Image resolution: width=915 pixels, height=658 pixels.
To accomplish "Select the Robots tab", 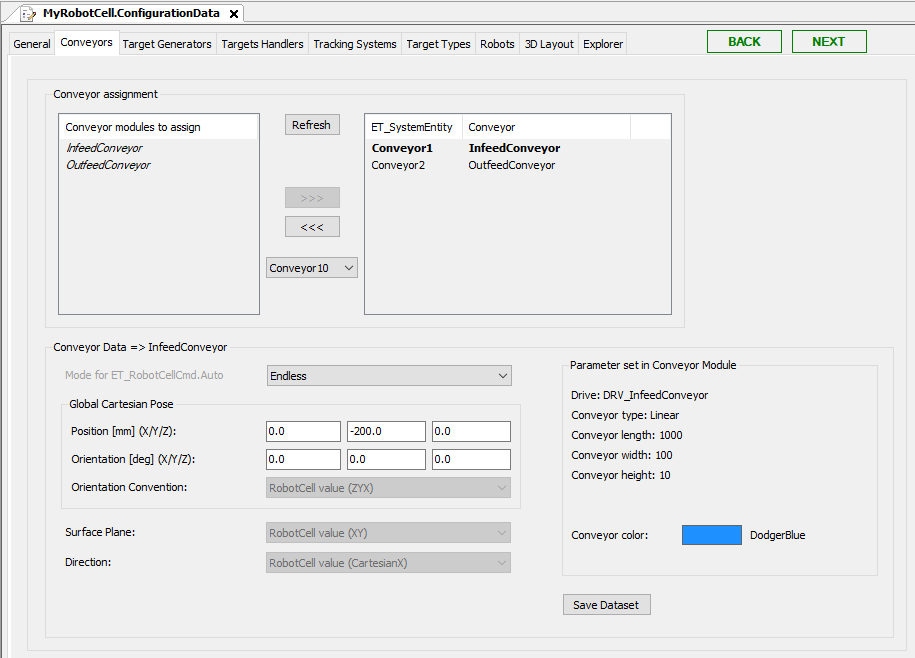I will click(497, 44).
